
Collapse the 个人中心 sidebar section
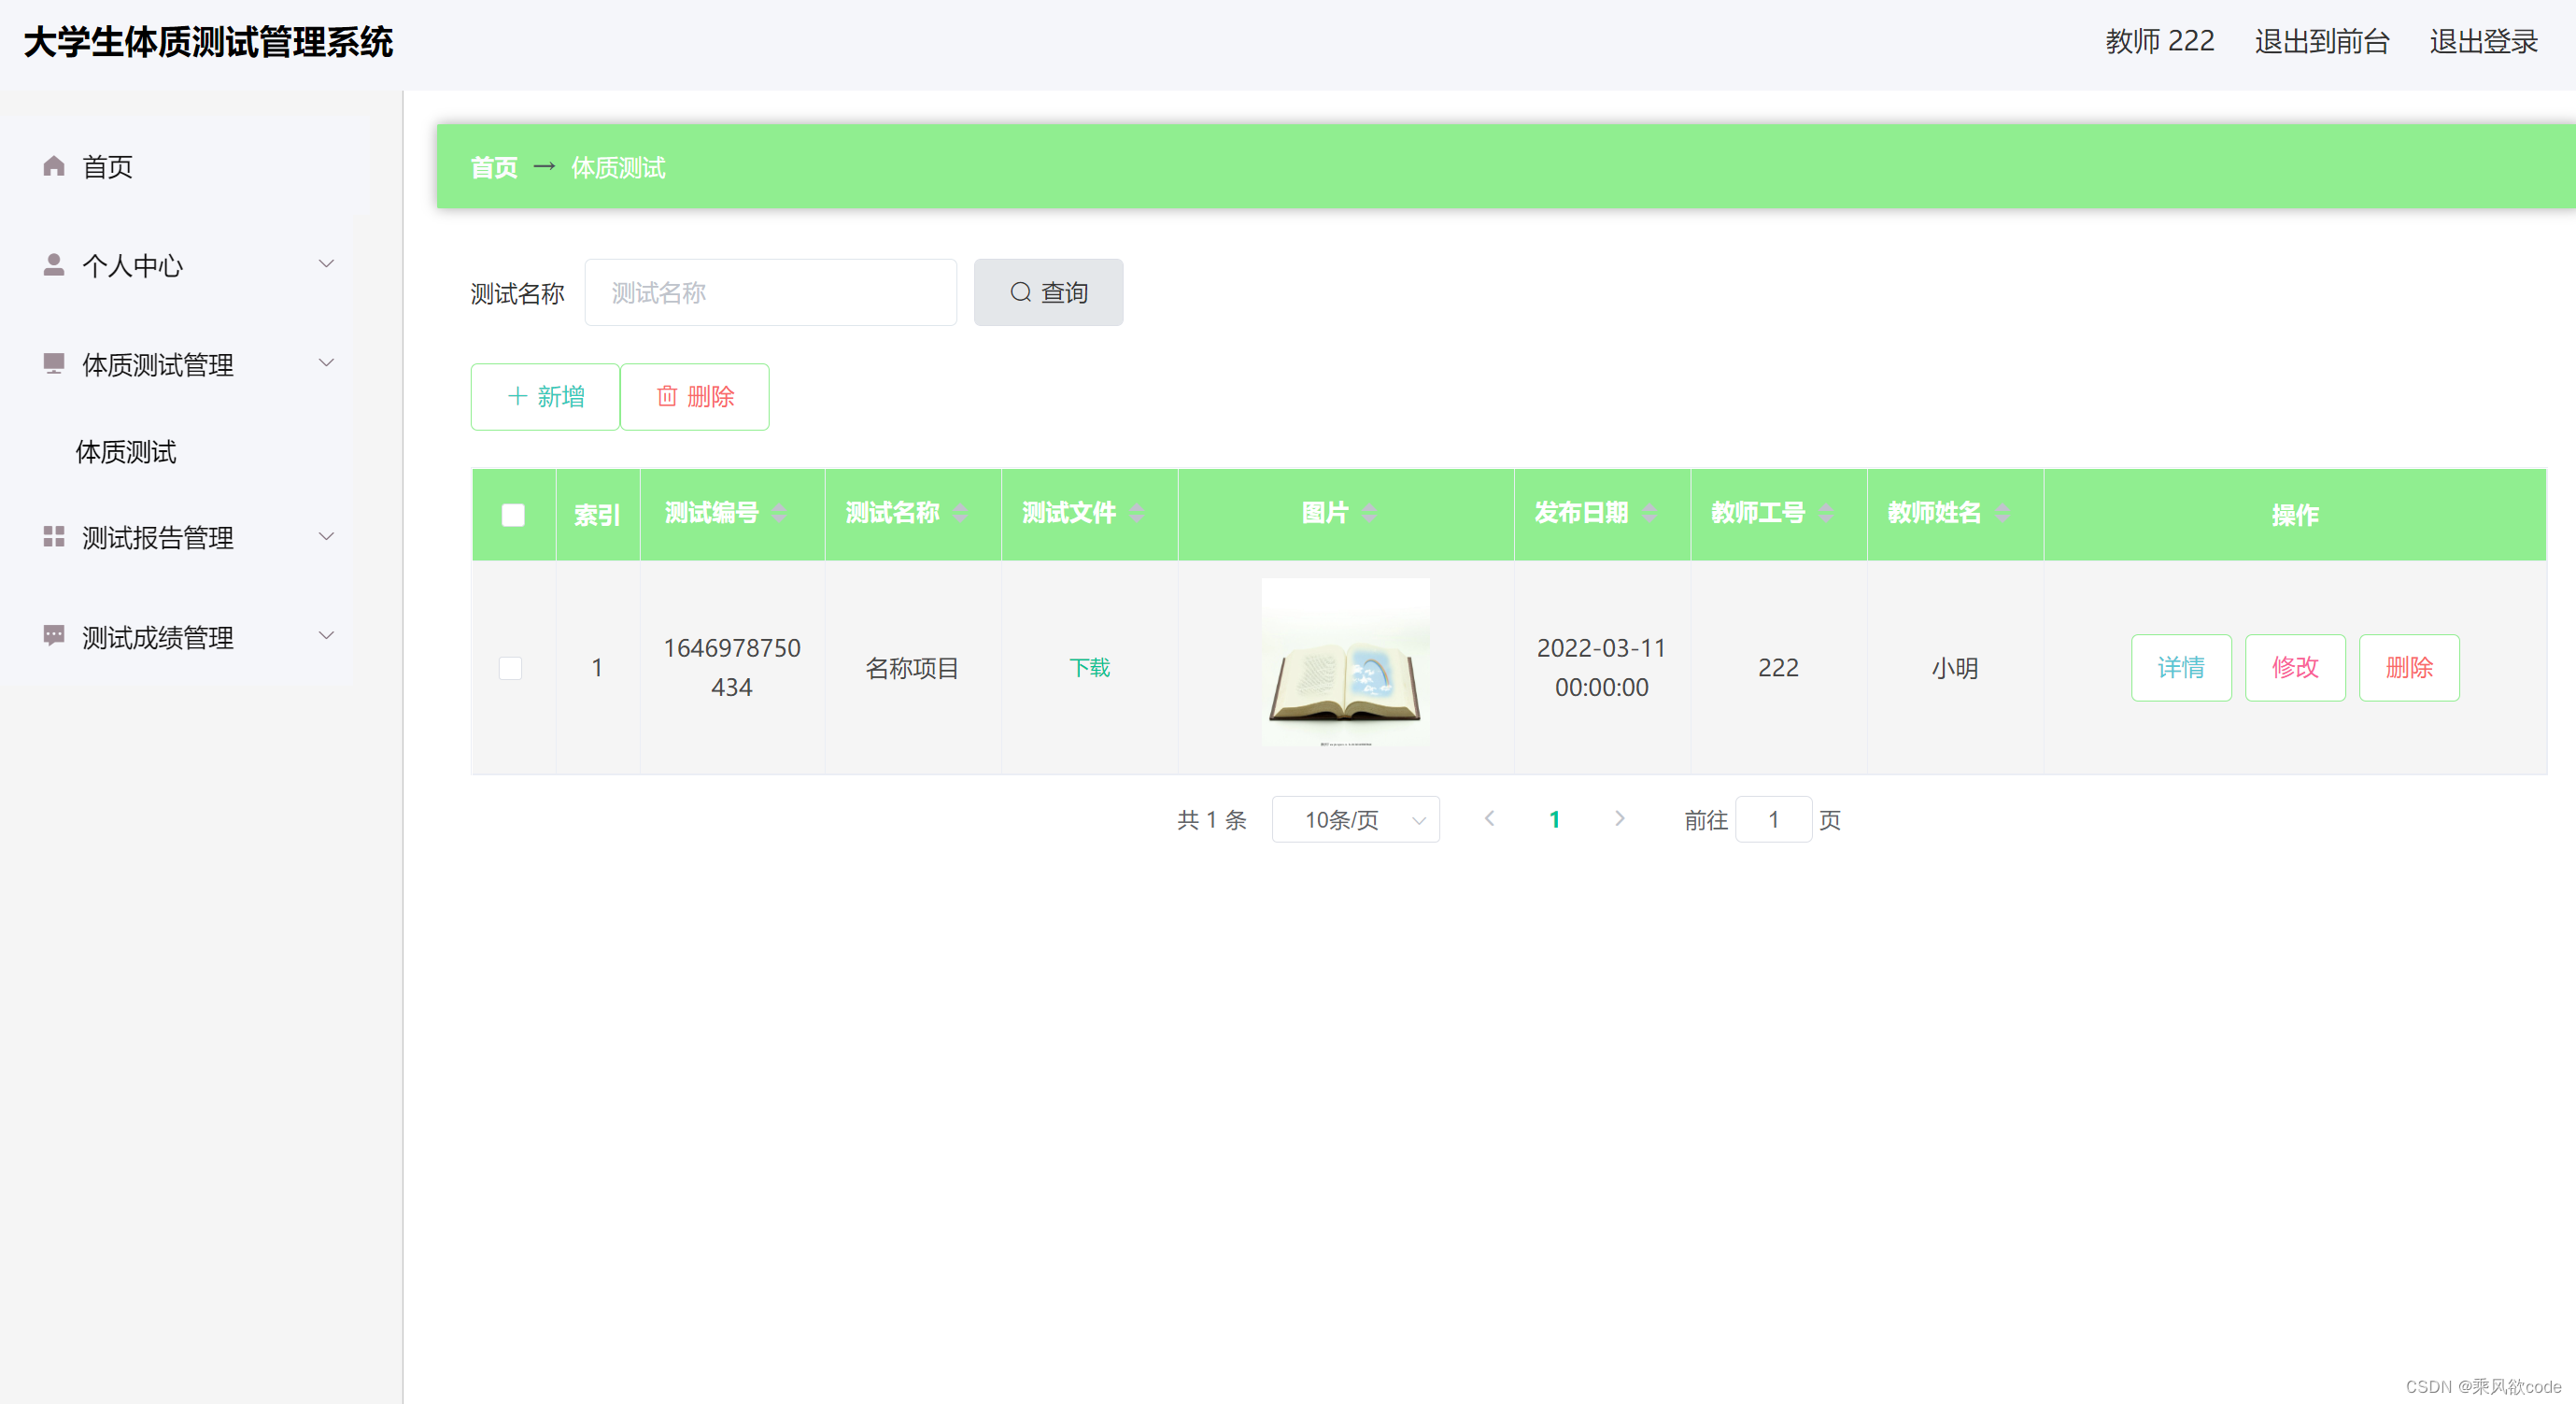click(x=326, y=263)
